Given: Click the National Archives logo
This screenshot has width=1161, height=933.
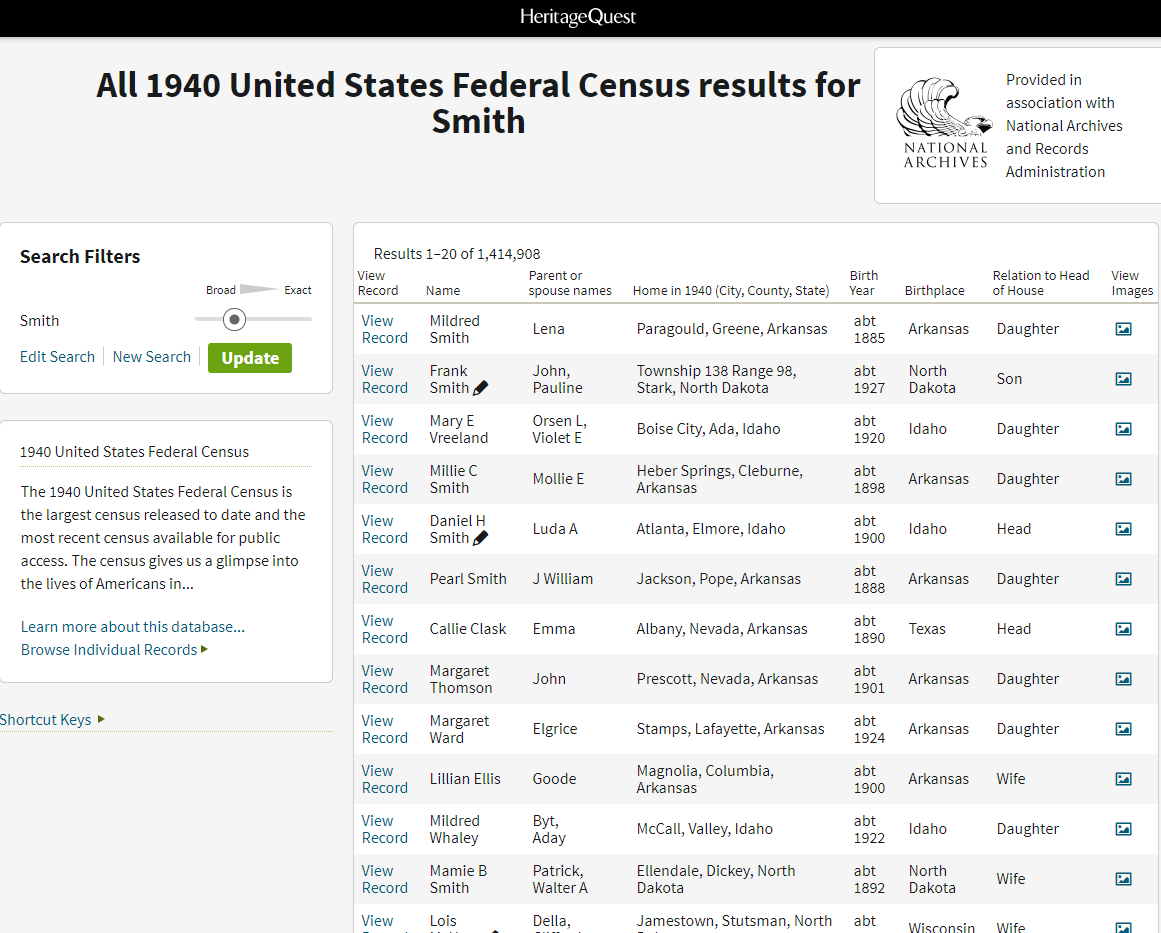Looking at the screenshot, I should pos(945,124).
